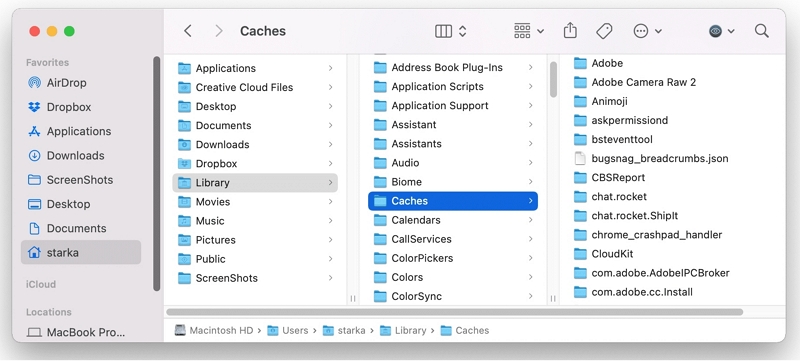Select the CallServices folder

[453, 239]
